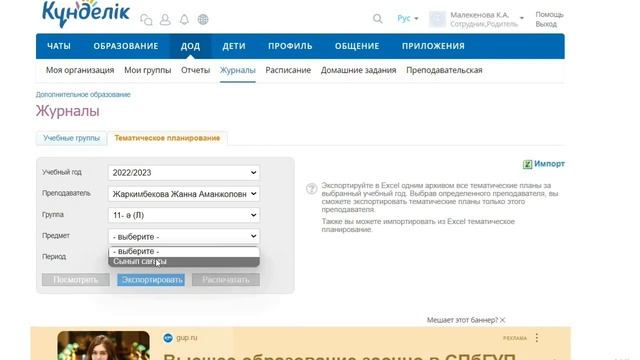This screenshot has height=360, width=640.
Task: Click the globe icon in the header
Action: (x=203, y=19)
